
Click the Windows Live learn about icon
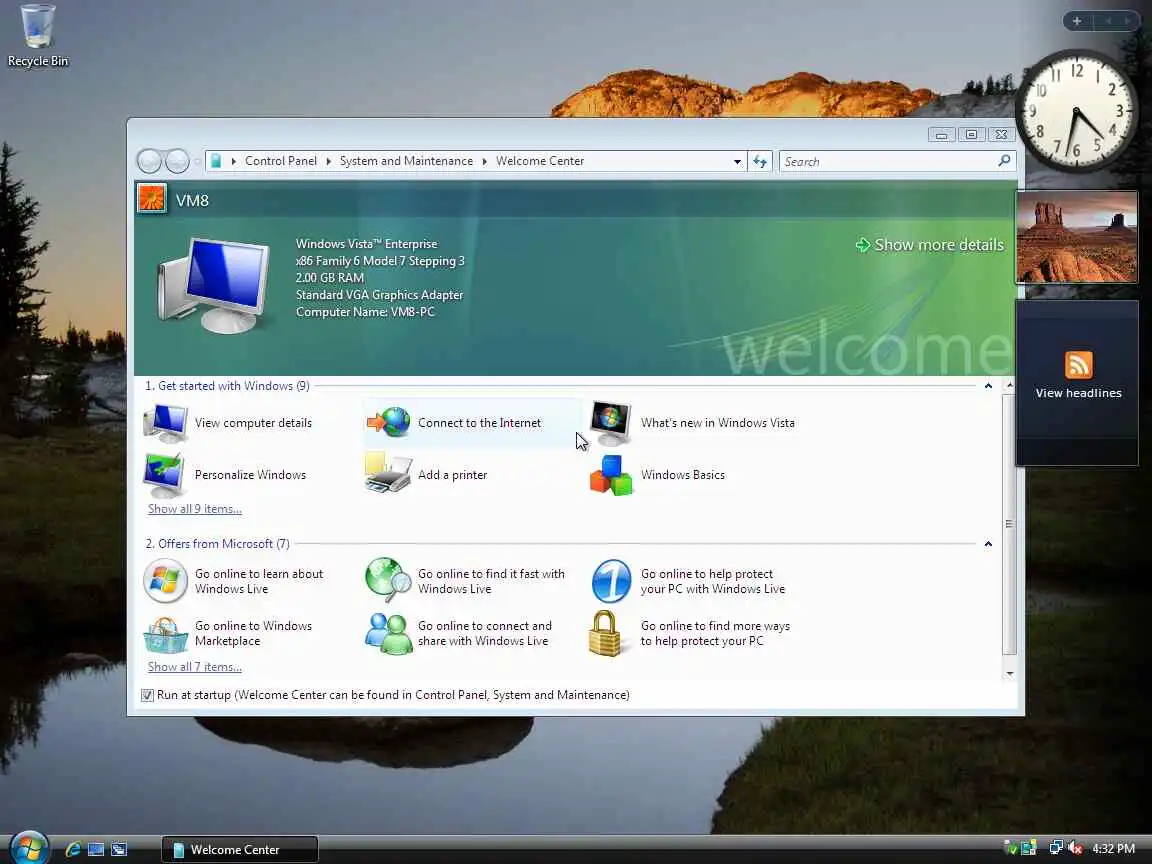165,581
